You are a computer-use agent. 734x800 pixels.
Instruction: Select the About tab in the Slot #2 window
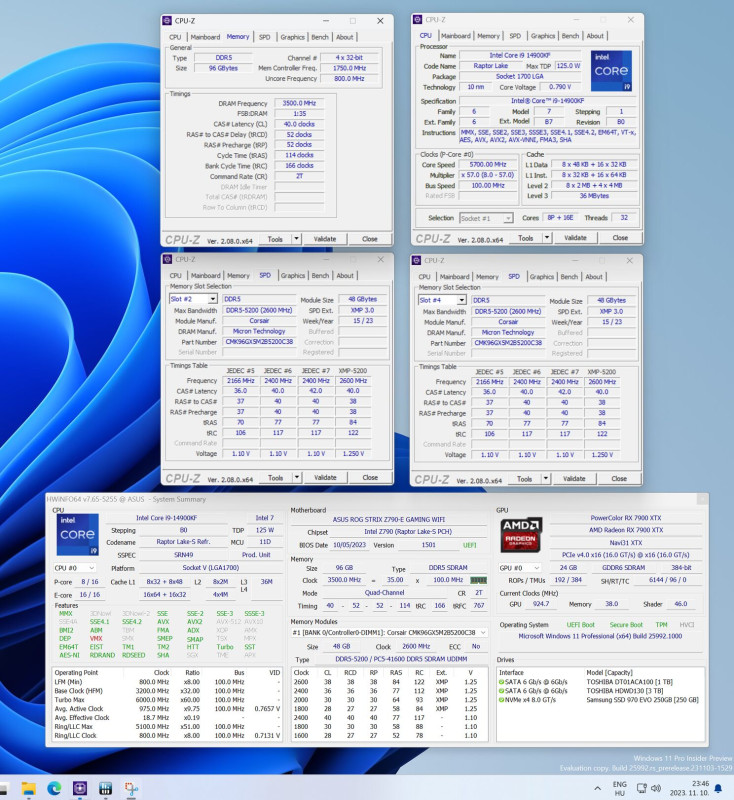click(x=345, y=276)
